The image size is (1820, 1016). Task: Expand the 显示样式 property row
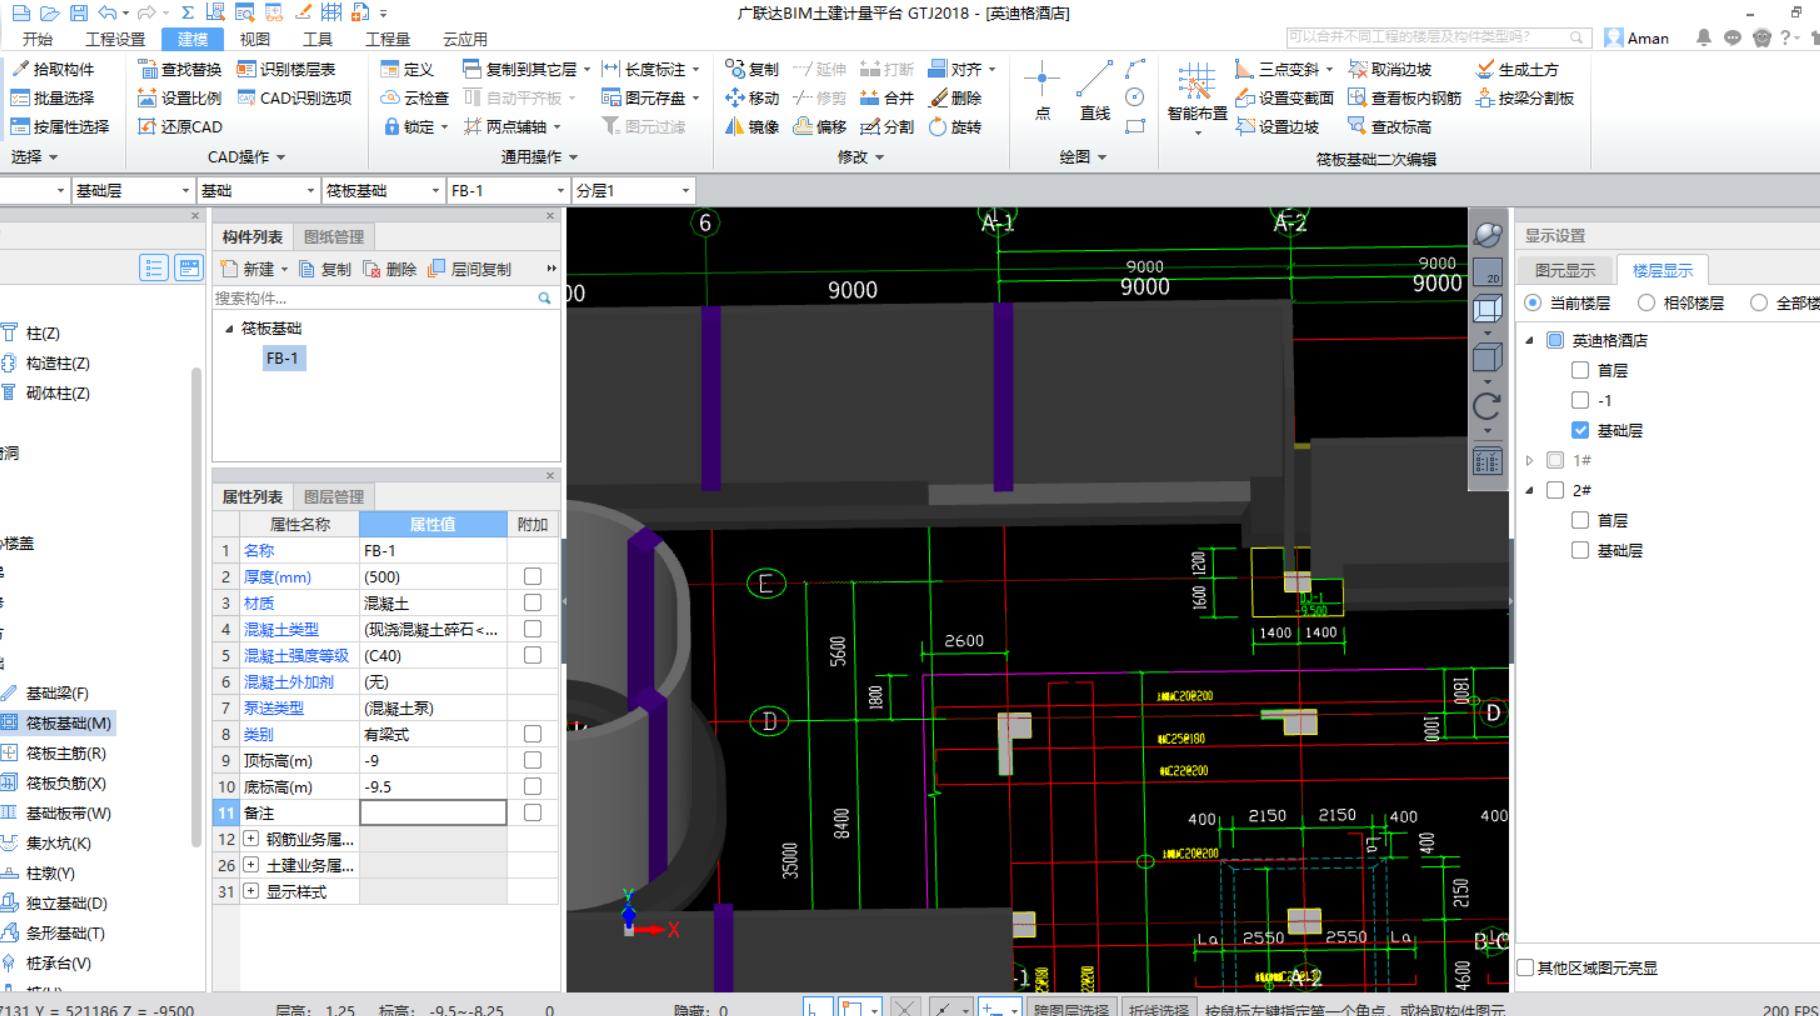pos(251,891)
